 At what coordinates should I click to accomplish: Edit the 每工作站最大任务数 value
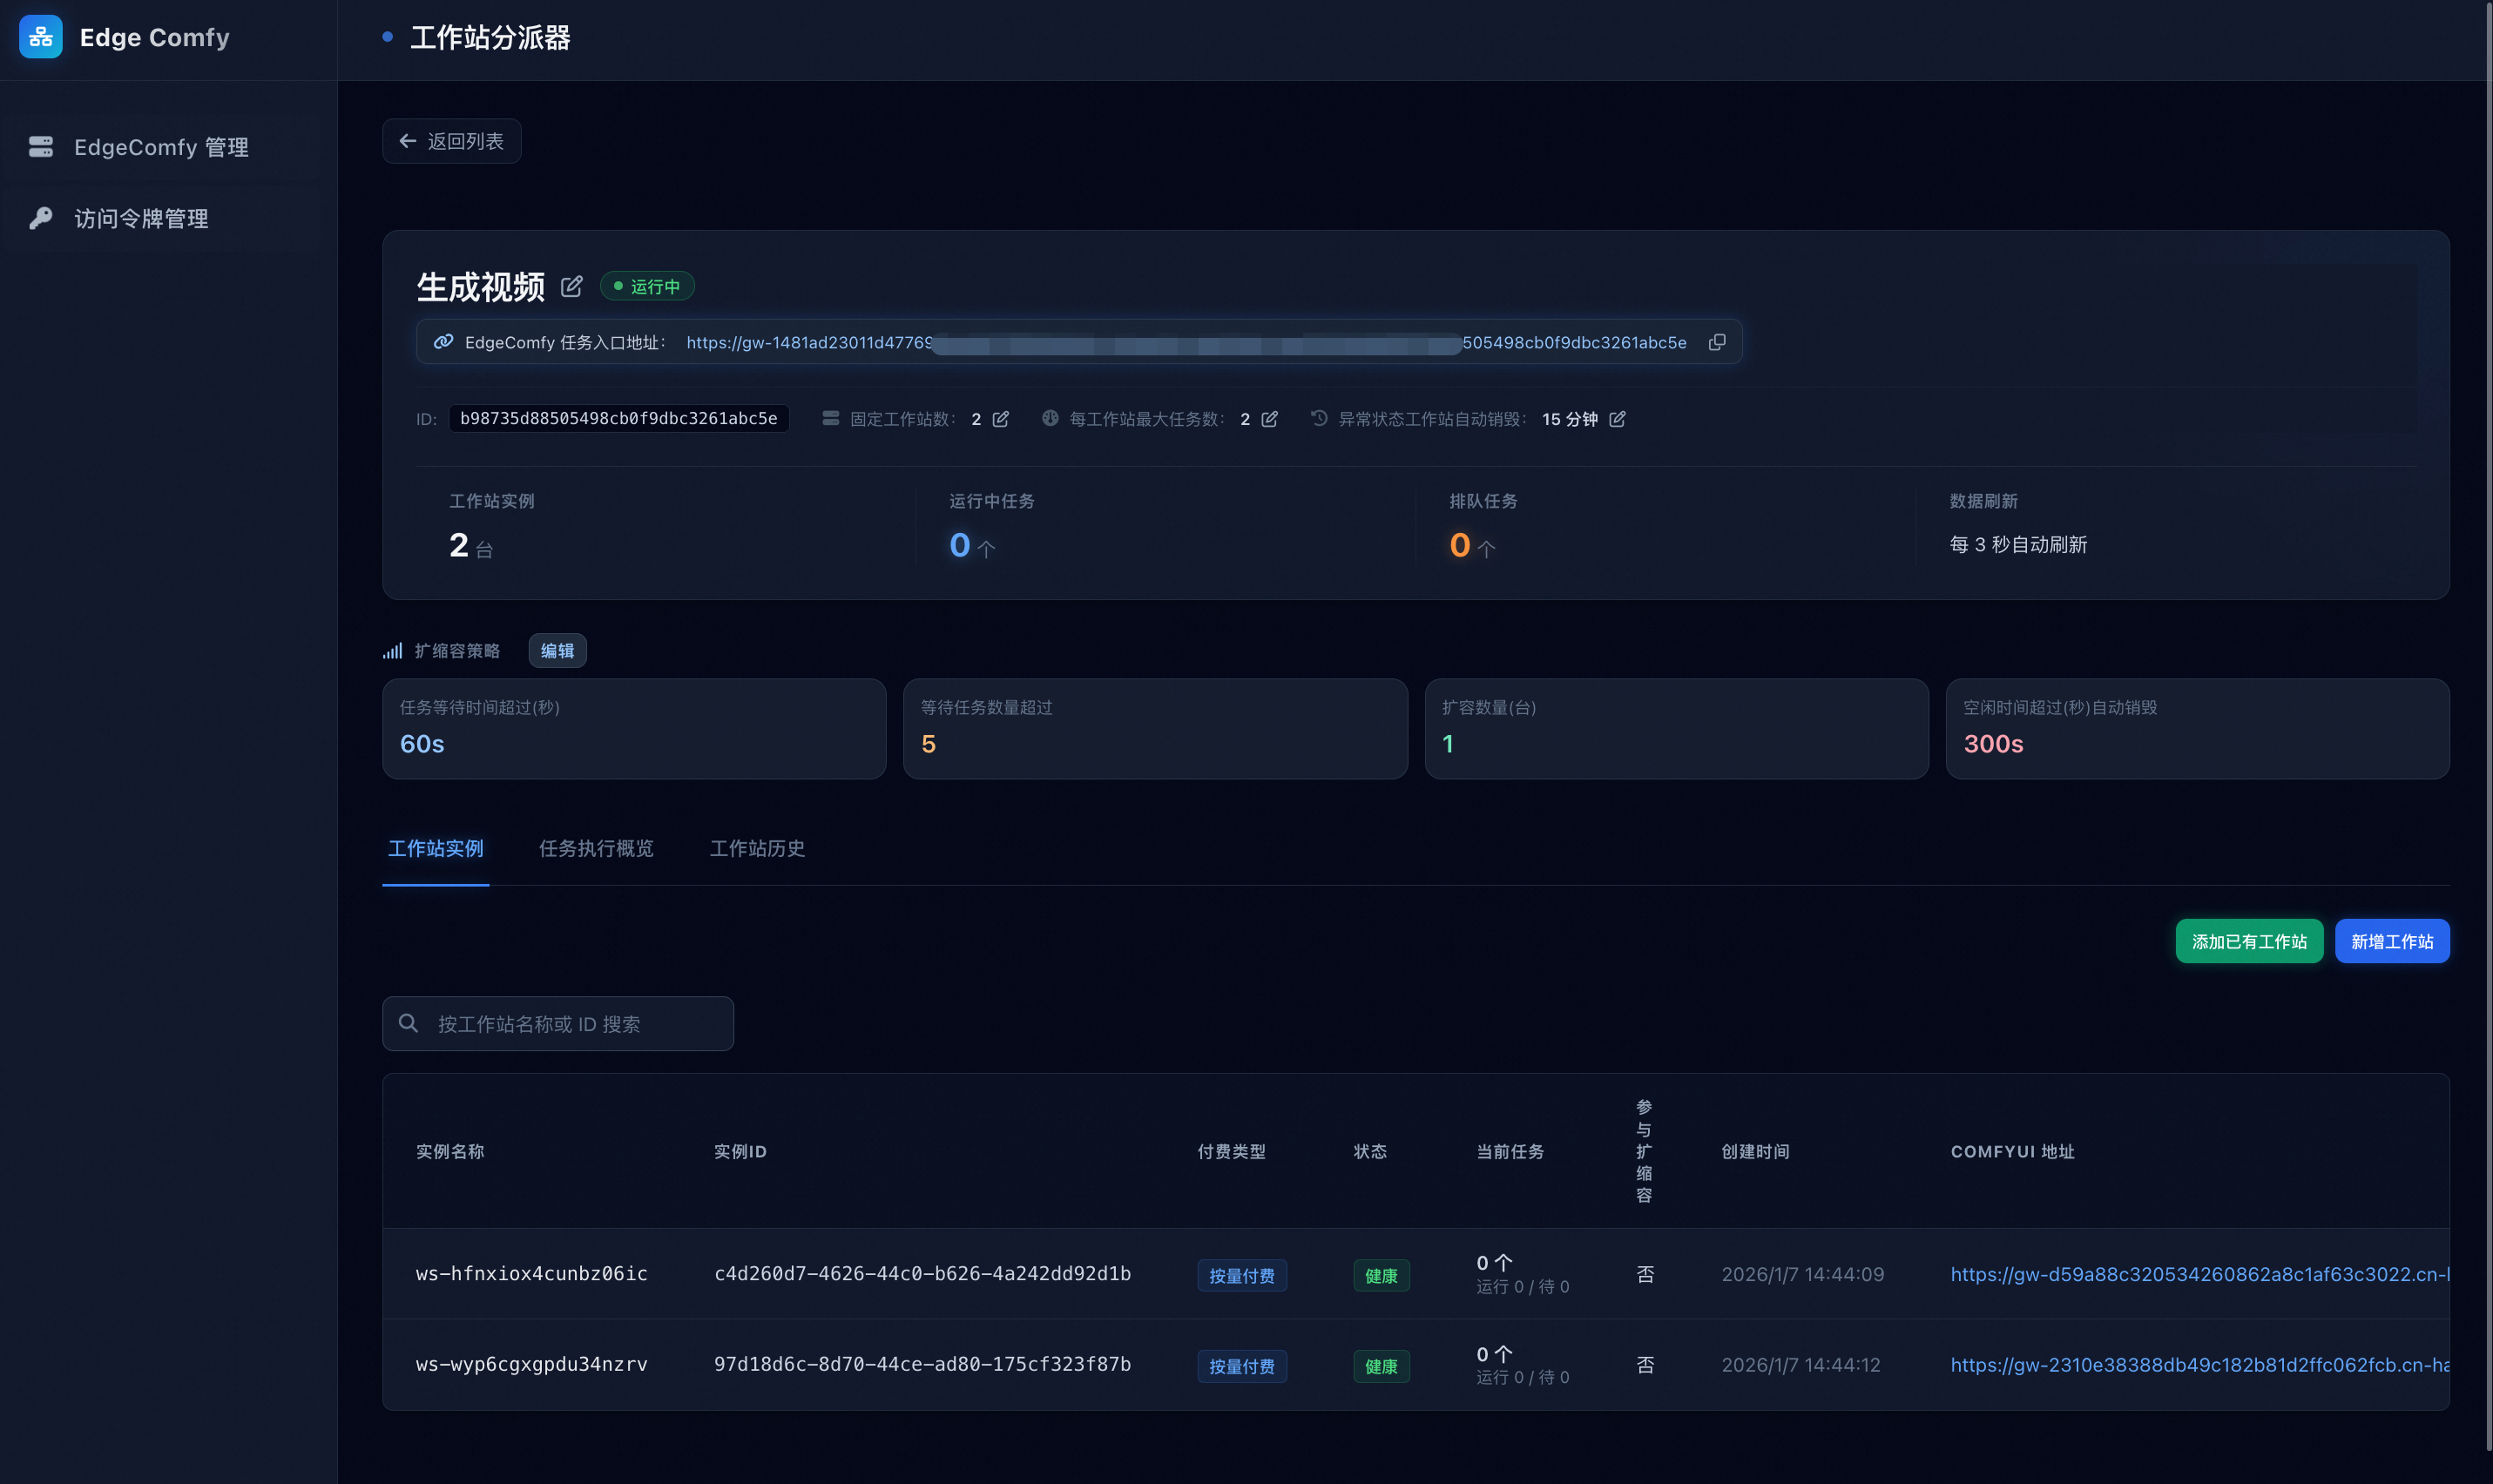point(1269,419)
